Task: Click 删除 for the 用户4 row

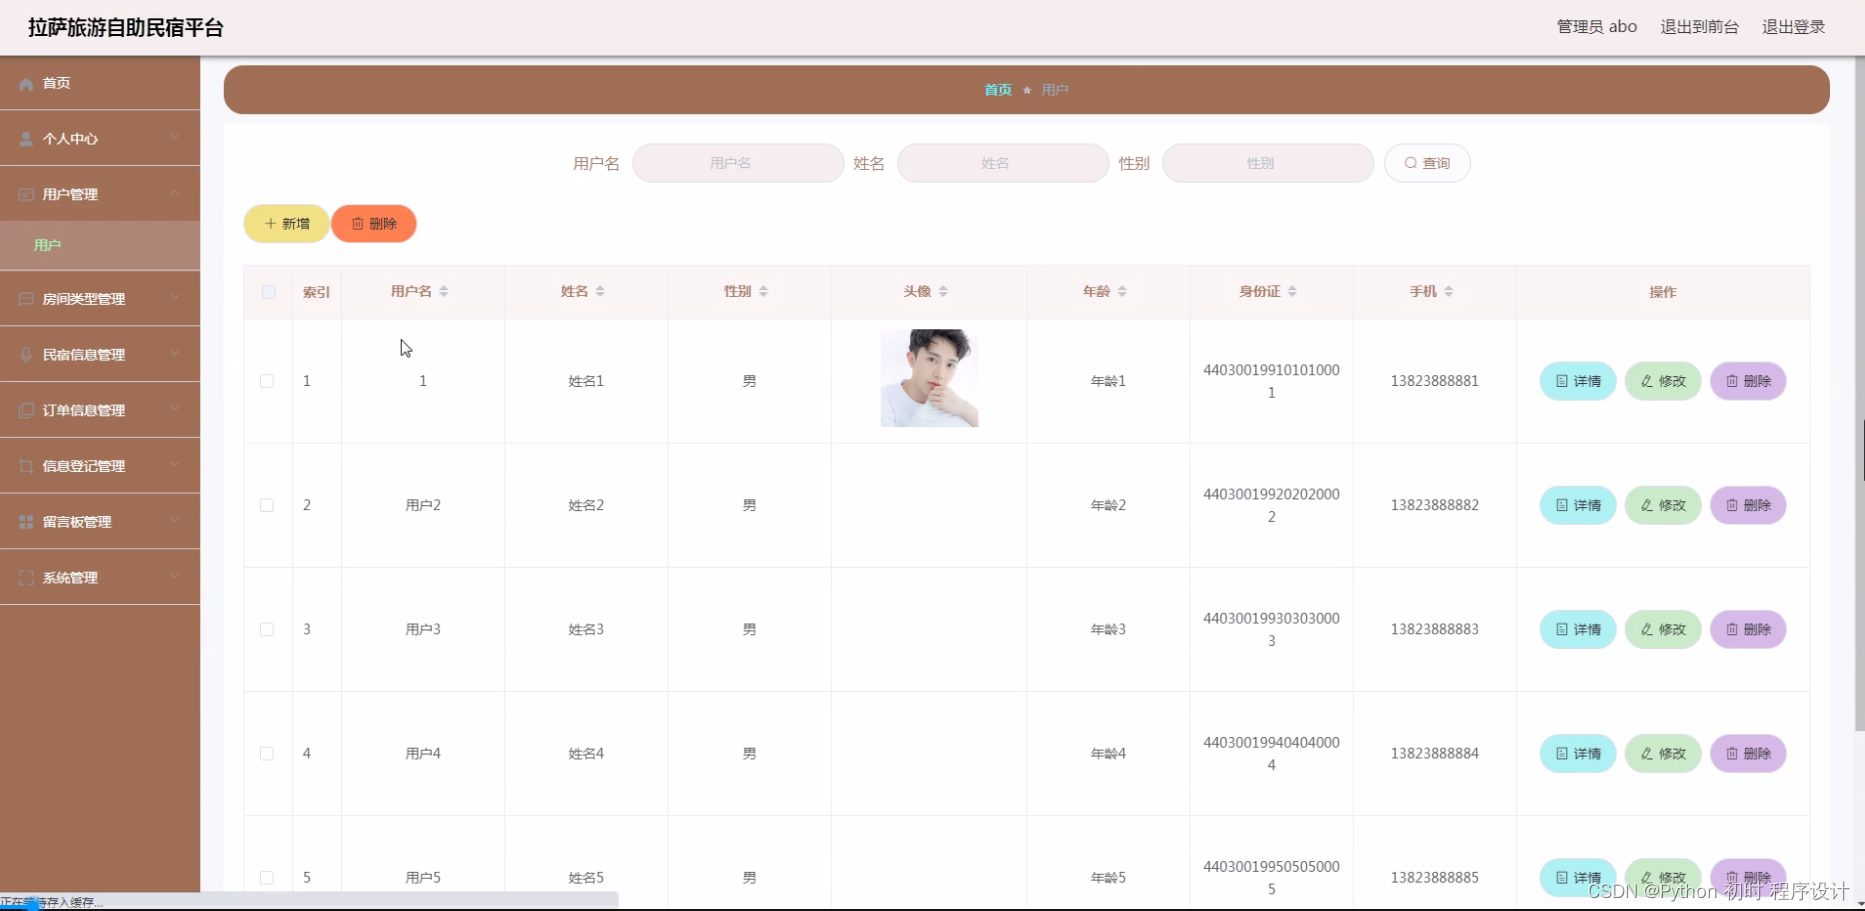Action: [x=1748, y=753]
